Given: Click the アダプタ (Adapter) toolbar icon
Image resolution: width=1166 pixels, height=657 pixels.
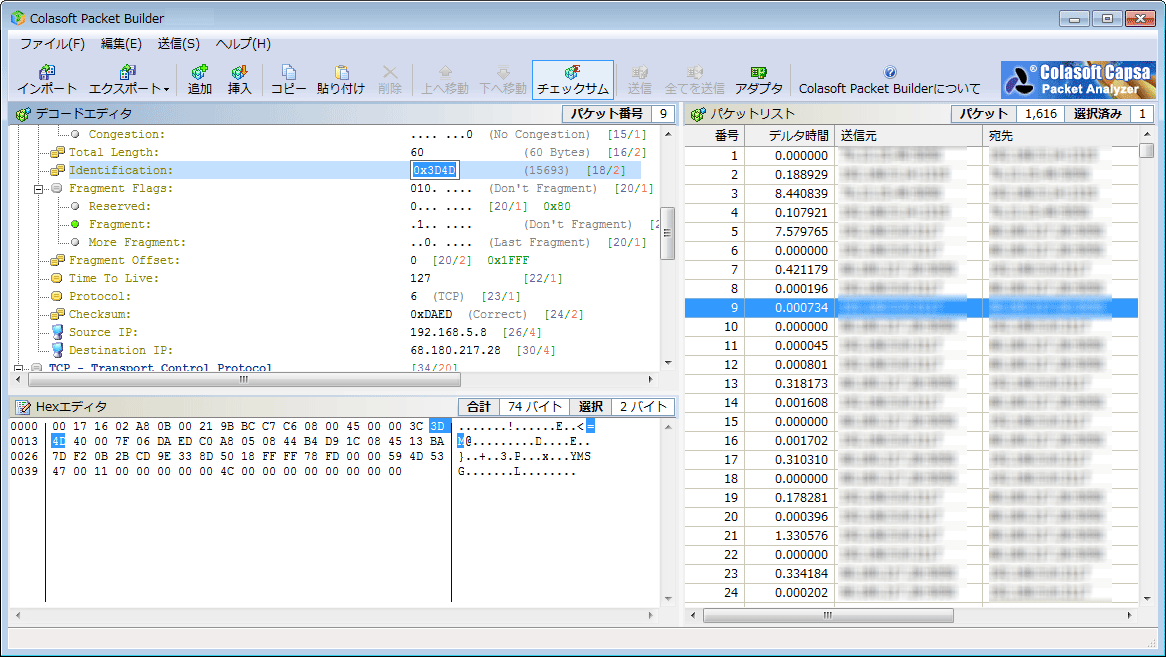Looking at the screenshot, I should pos(758,79).
